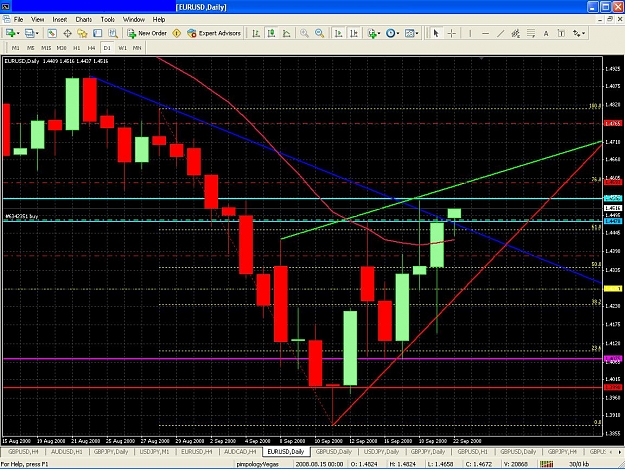Toggle chart Auto Scroll
Image resolution: width=625 pixels, height=469 pixels.
[338, 33]
